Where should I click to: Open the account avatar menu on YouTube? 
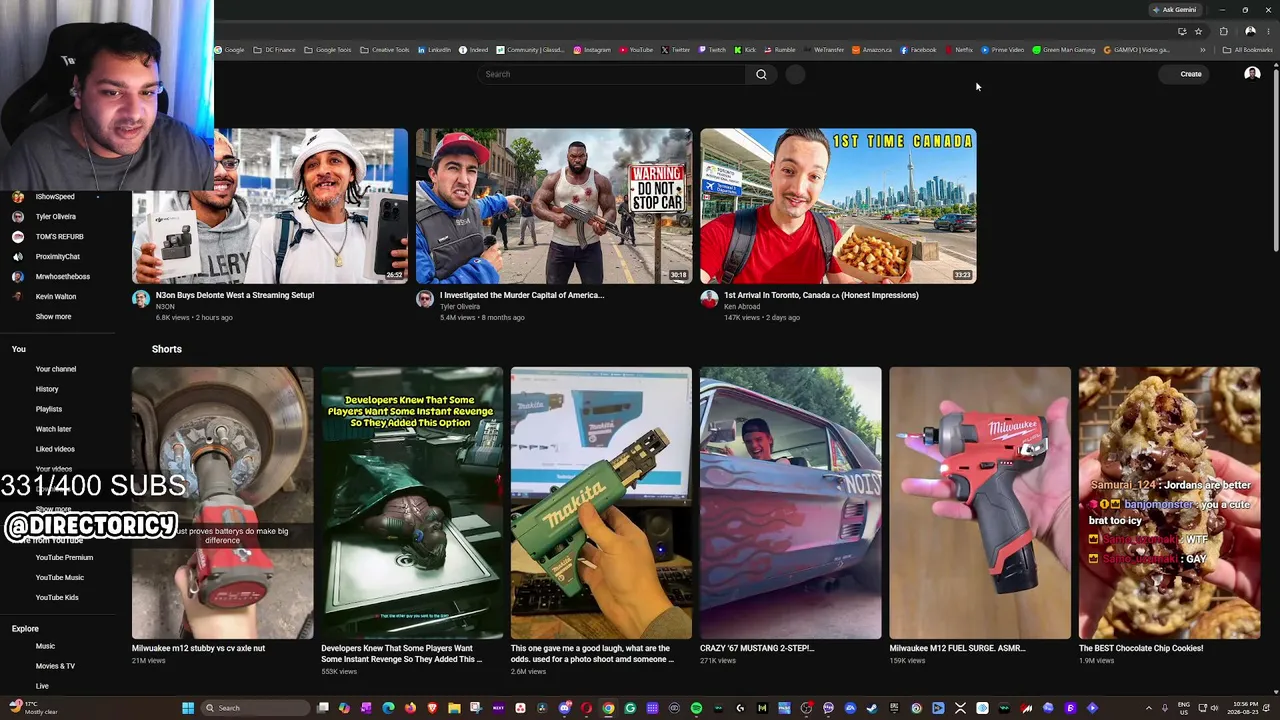1252,74
